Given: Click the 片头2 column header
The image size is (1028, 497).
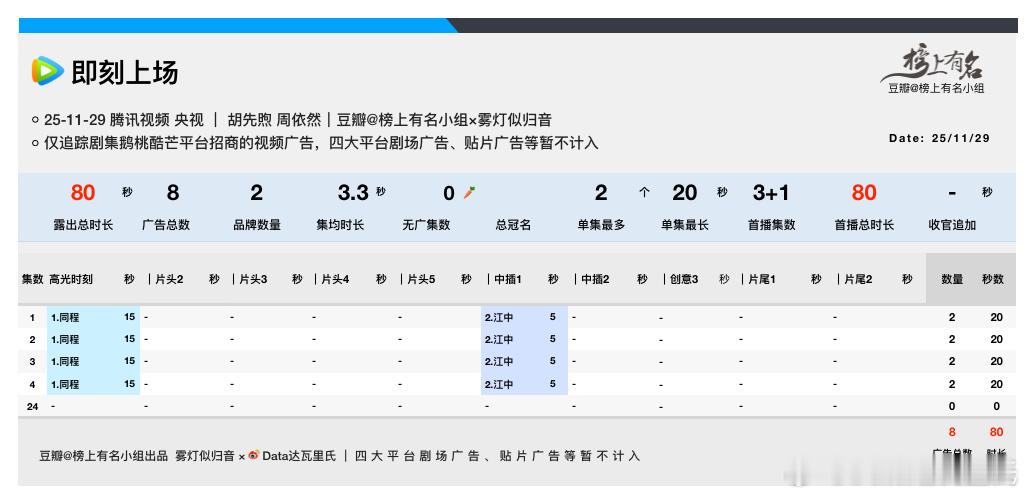Looking at the screenshot, I should point(169,279).
